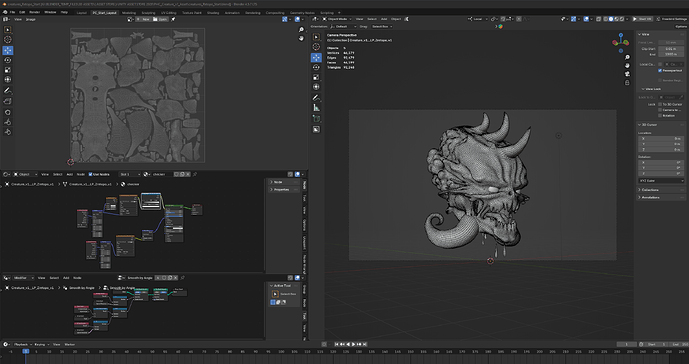Enable Lock Camera to View checkbox
The width and height of the screenshot is (689, 364).
660,110
